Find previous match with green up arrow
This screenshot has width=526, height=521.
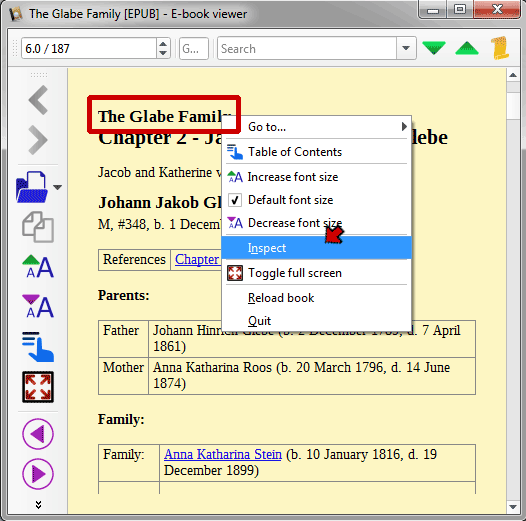click(x=467, y=48)
